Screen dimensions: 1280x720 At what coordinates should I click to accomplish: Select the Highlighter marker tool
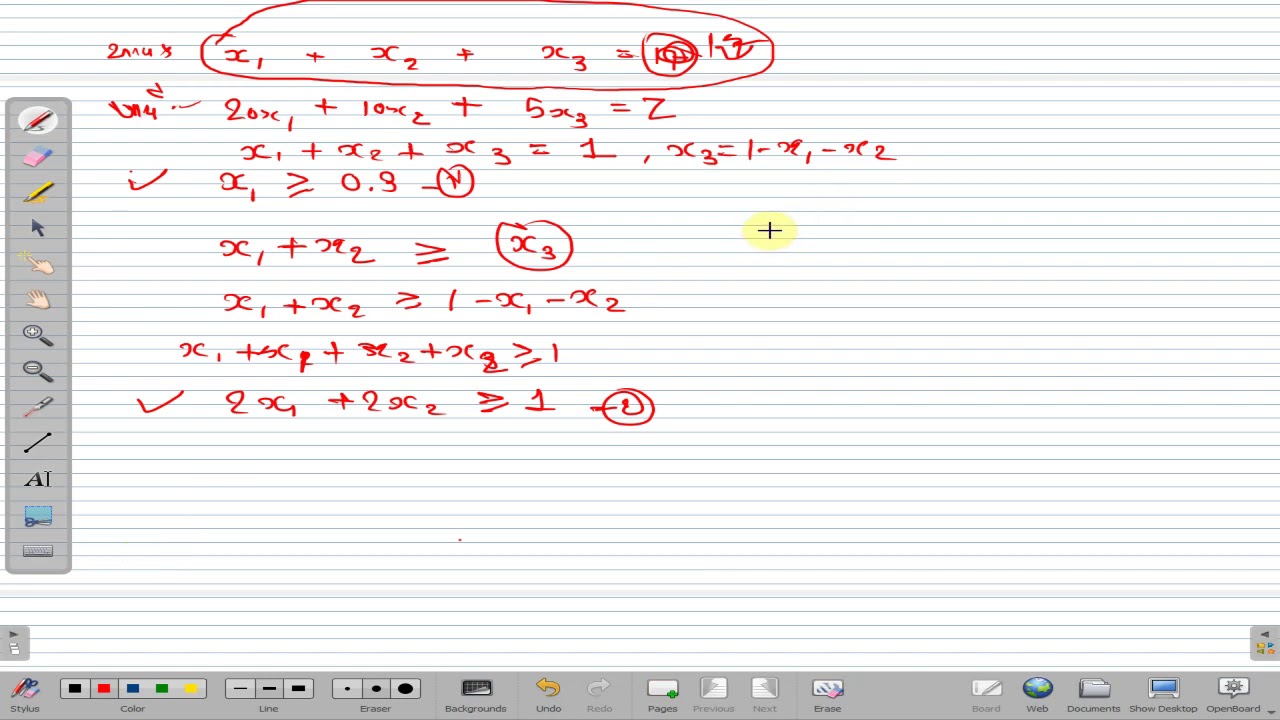(x=38, y=192)
